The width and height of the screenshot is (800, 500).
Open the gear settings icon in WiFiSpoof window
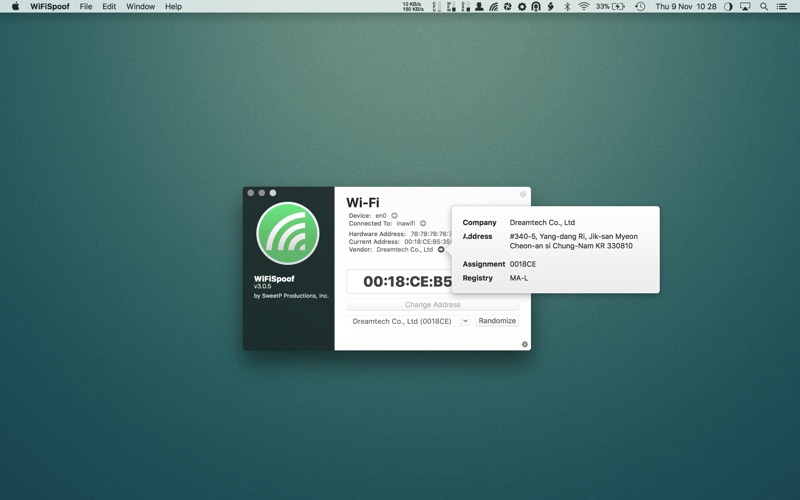coord(524,344)
